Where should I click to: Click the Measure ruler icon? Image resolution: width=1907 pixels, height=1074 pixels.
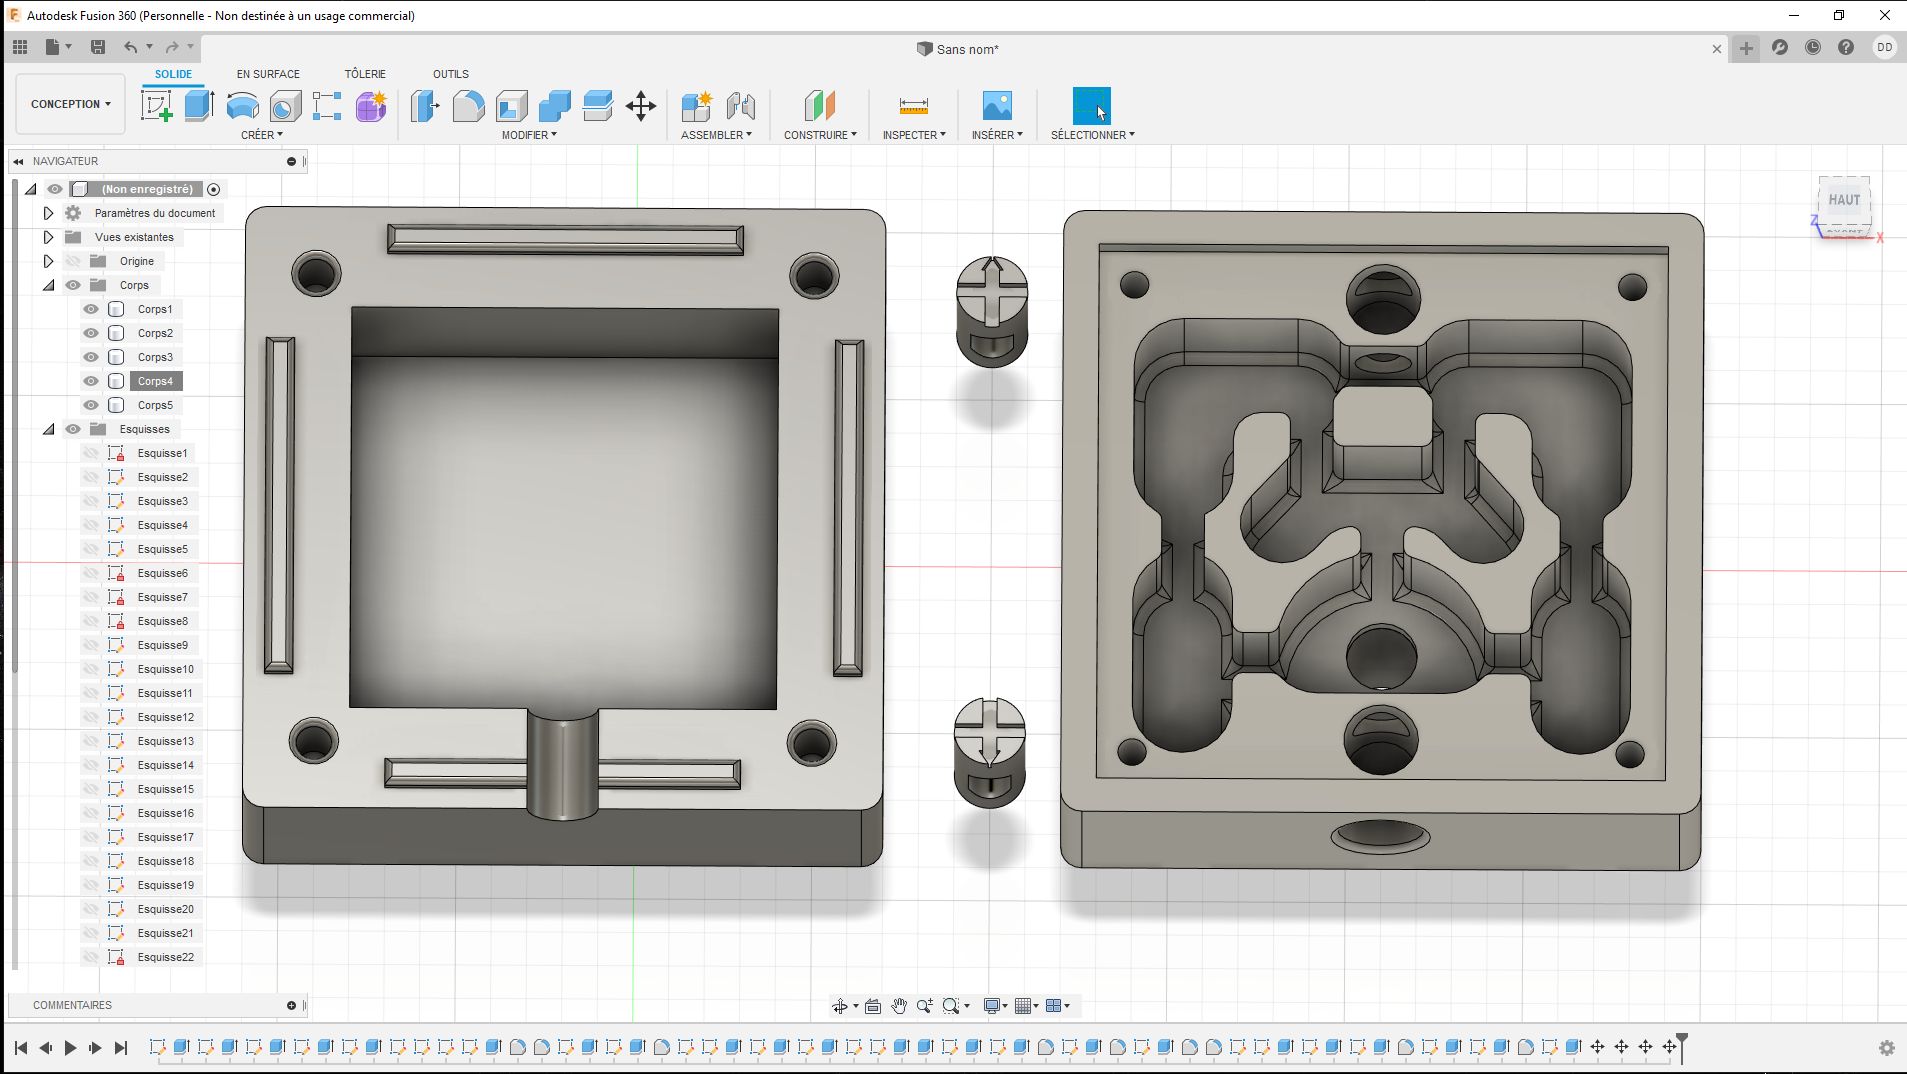pos(913,105)
